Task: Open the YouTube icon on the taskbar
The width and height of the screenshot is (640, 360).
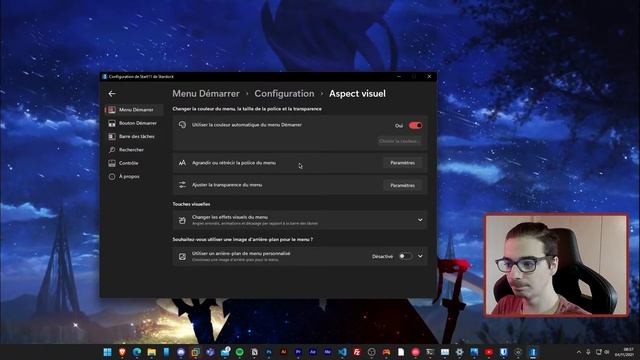Action: (489, 352)
